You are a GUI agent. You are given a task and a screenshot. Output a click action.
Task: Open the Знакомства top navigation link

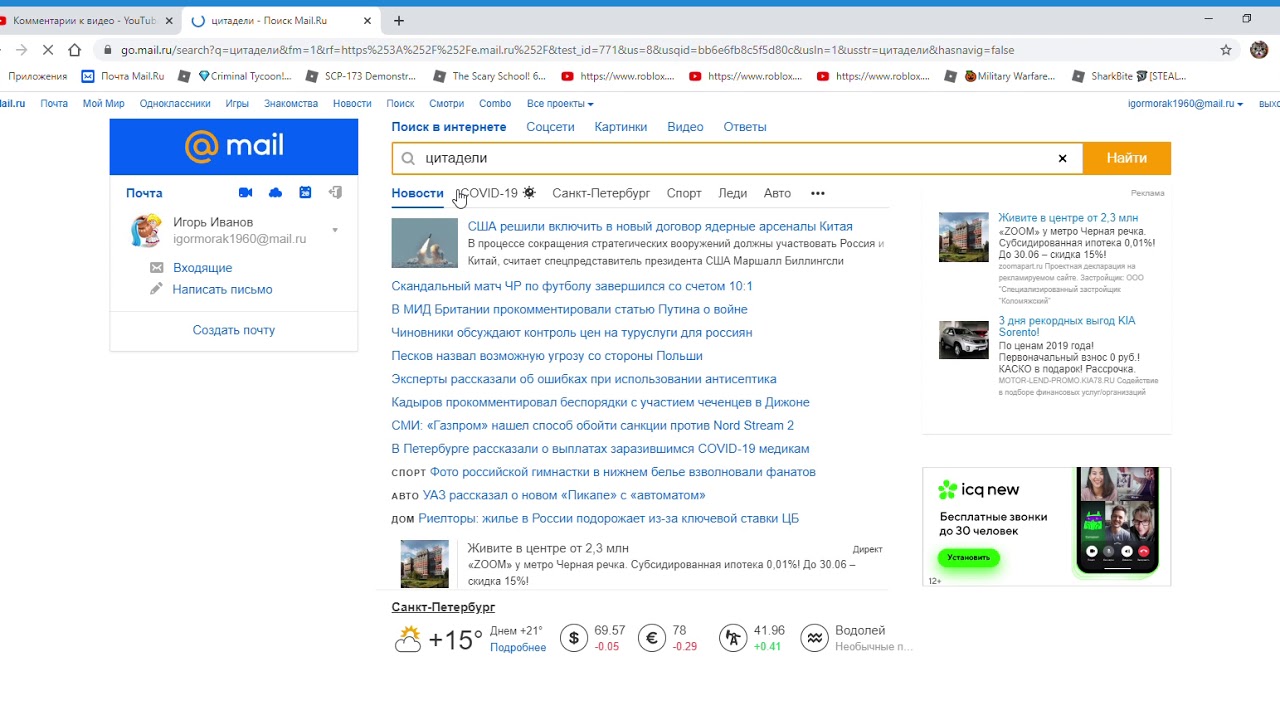point(291,104)
